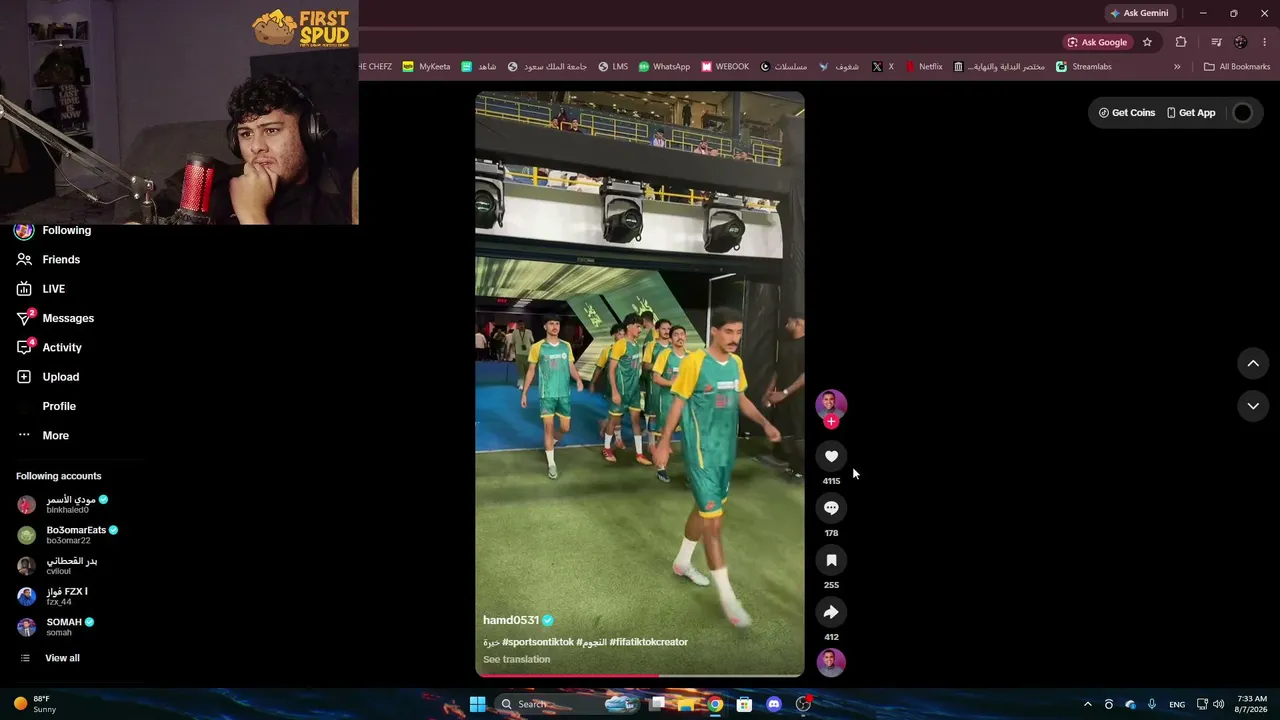
Task: Open Bo3omarEats following account
Action: point(68,535)
